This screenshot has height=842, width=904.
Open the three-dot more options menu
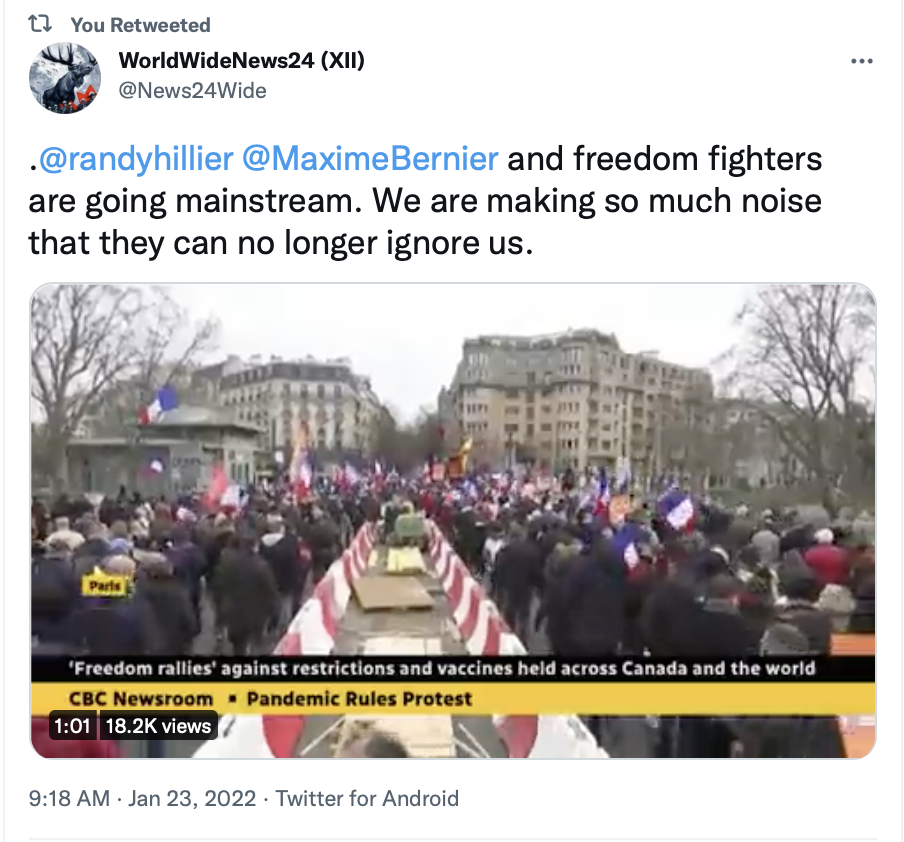pos(861,61)
